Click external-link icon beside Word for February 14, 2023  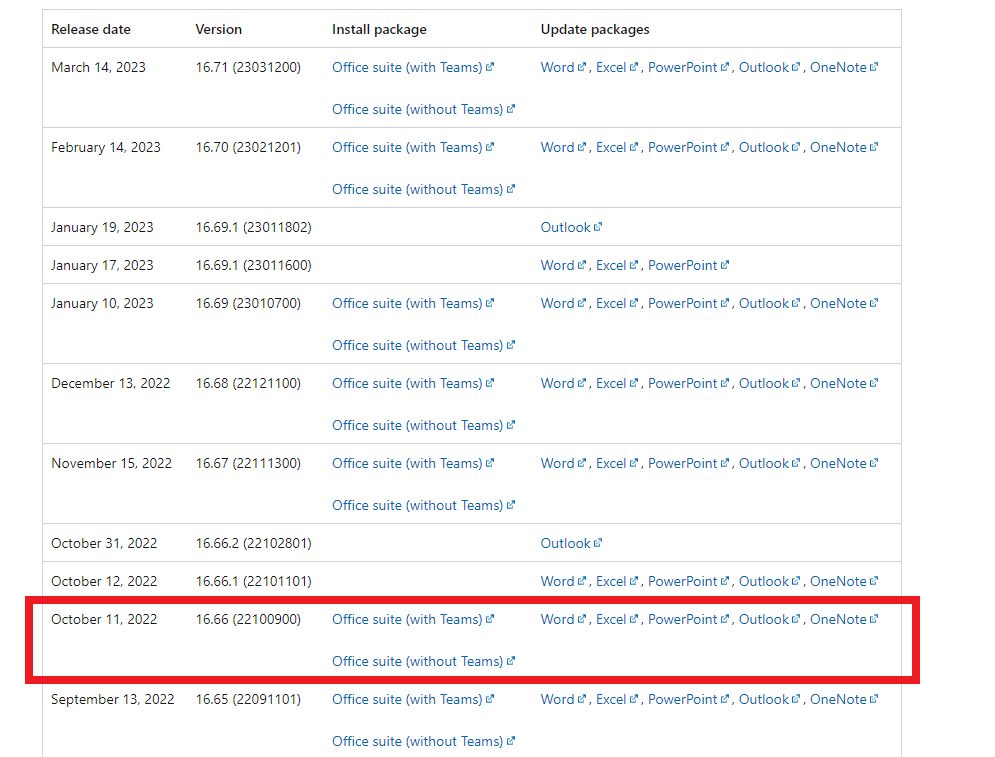coord(581,147)
